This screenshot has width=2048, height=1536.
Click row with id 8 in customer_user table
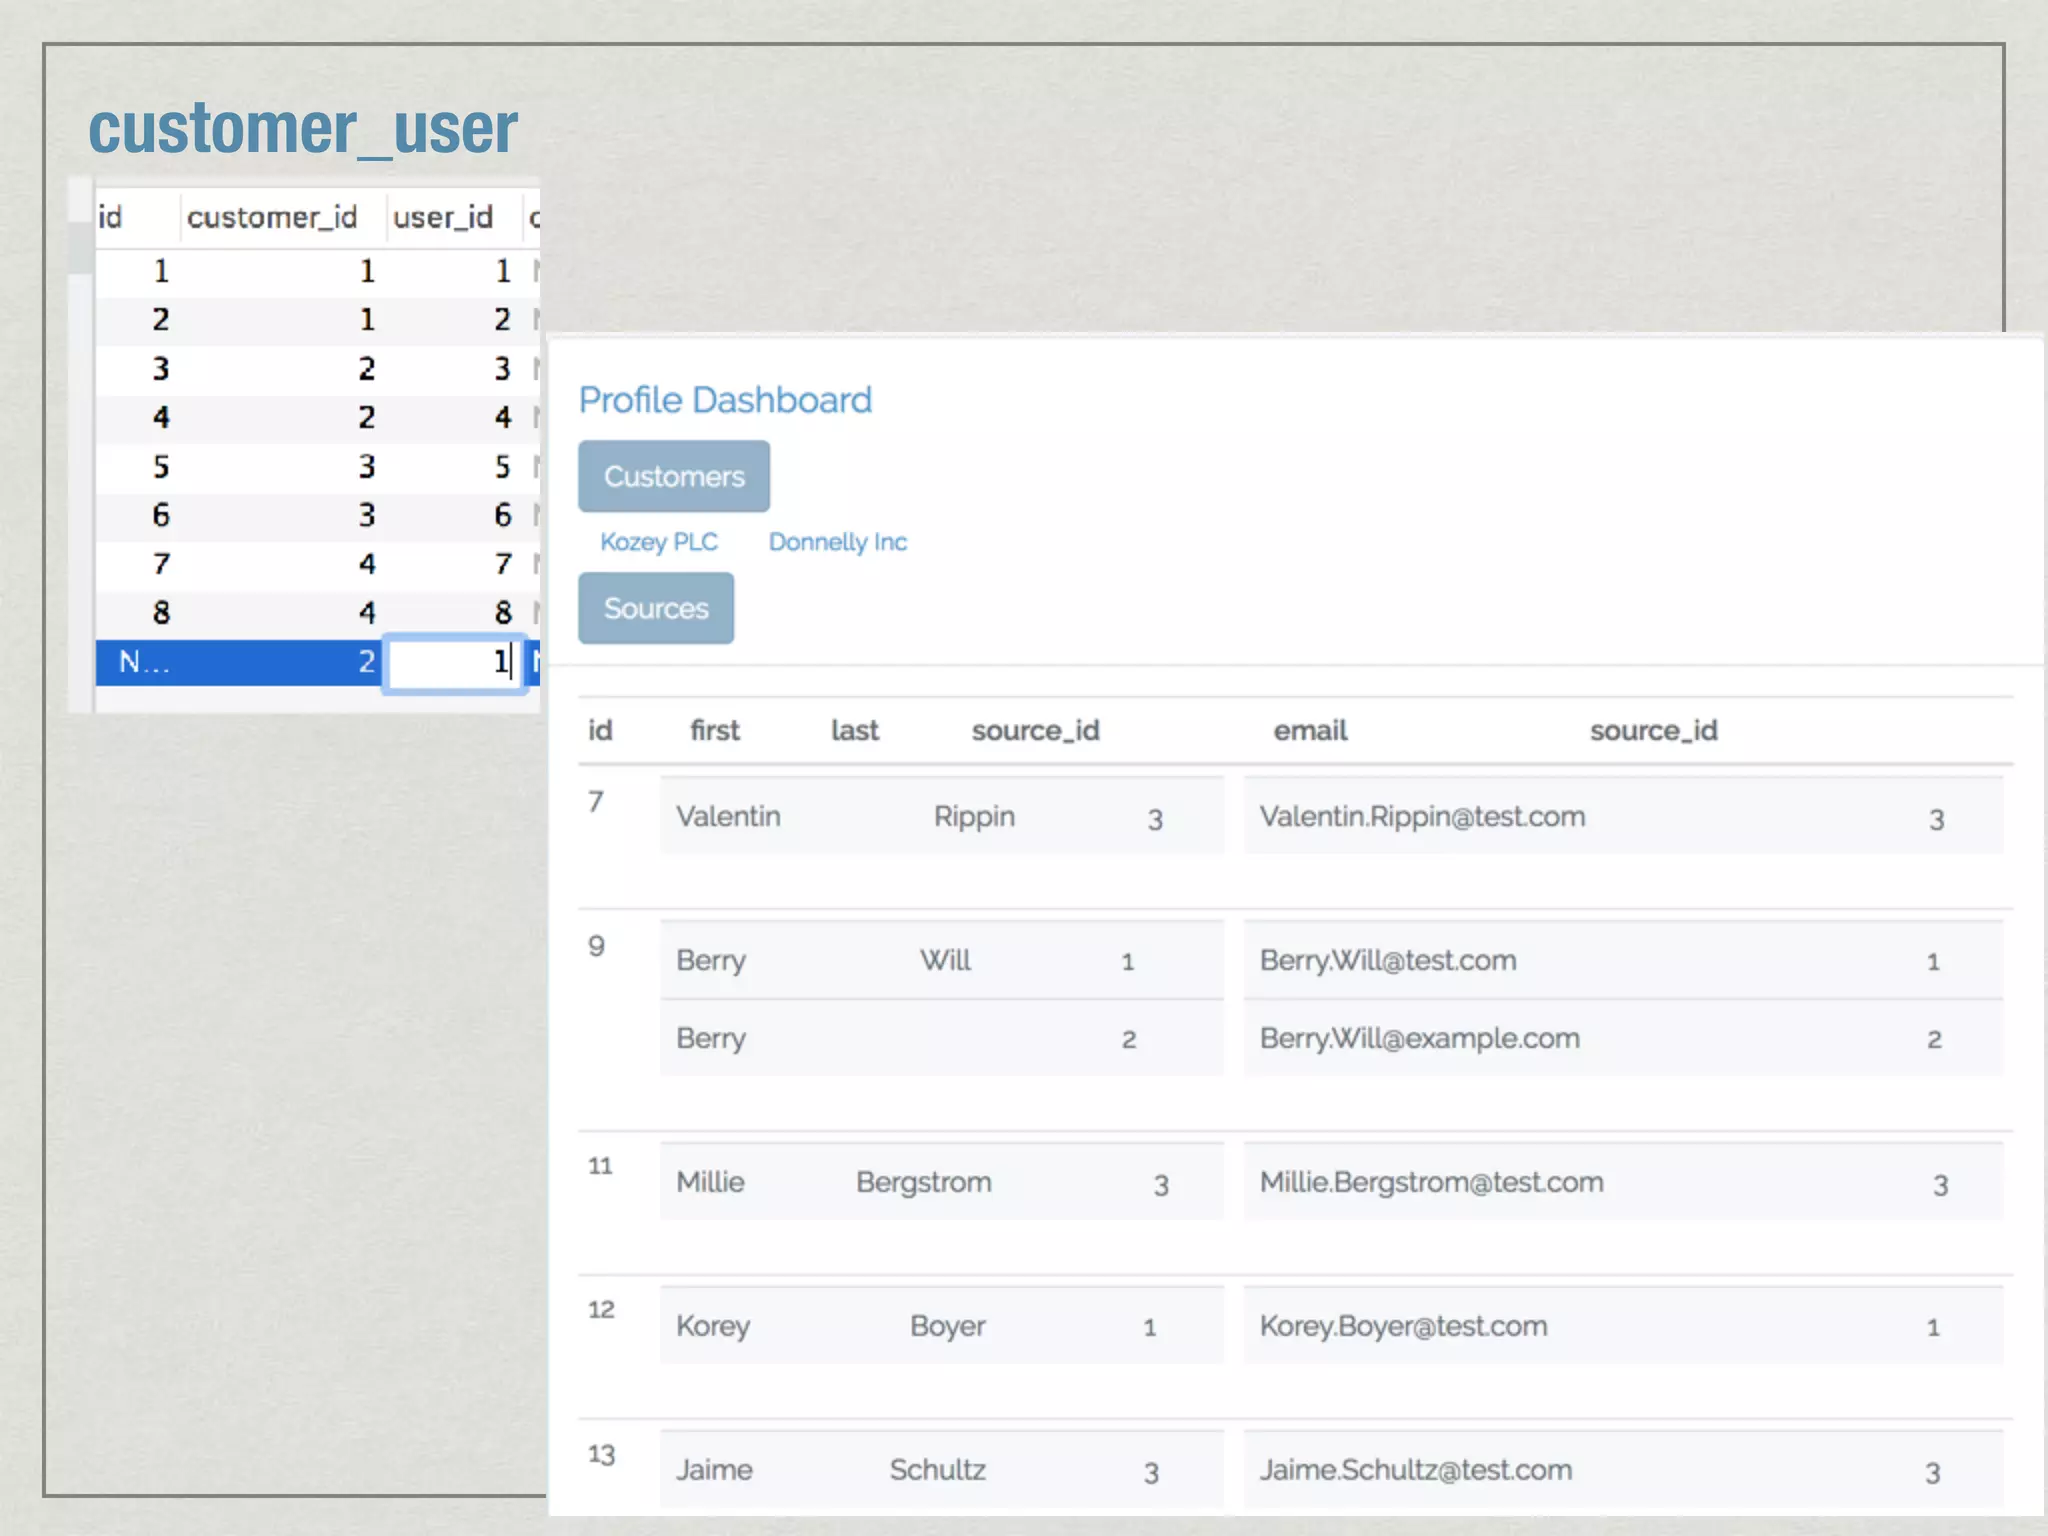coord(161,612)
